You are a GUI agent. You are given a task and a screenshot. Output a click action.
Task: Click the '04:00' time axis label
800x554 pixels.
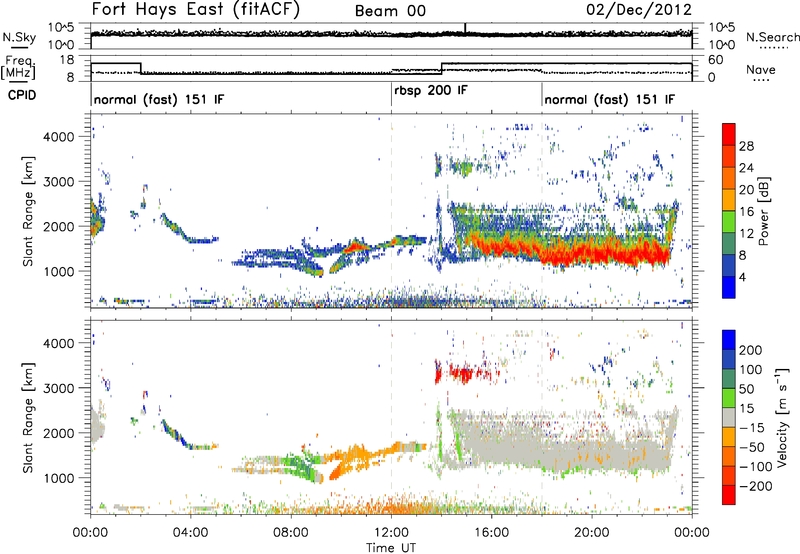click(x=191, y=533)
